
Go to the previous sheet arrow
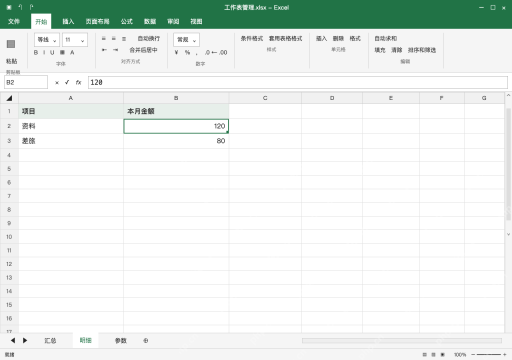[13, 340]
